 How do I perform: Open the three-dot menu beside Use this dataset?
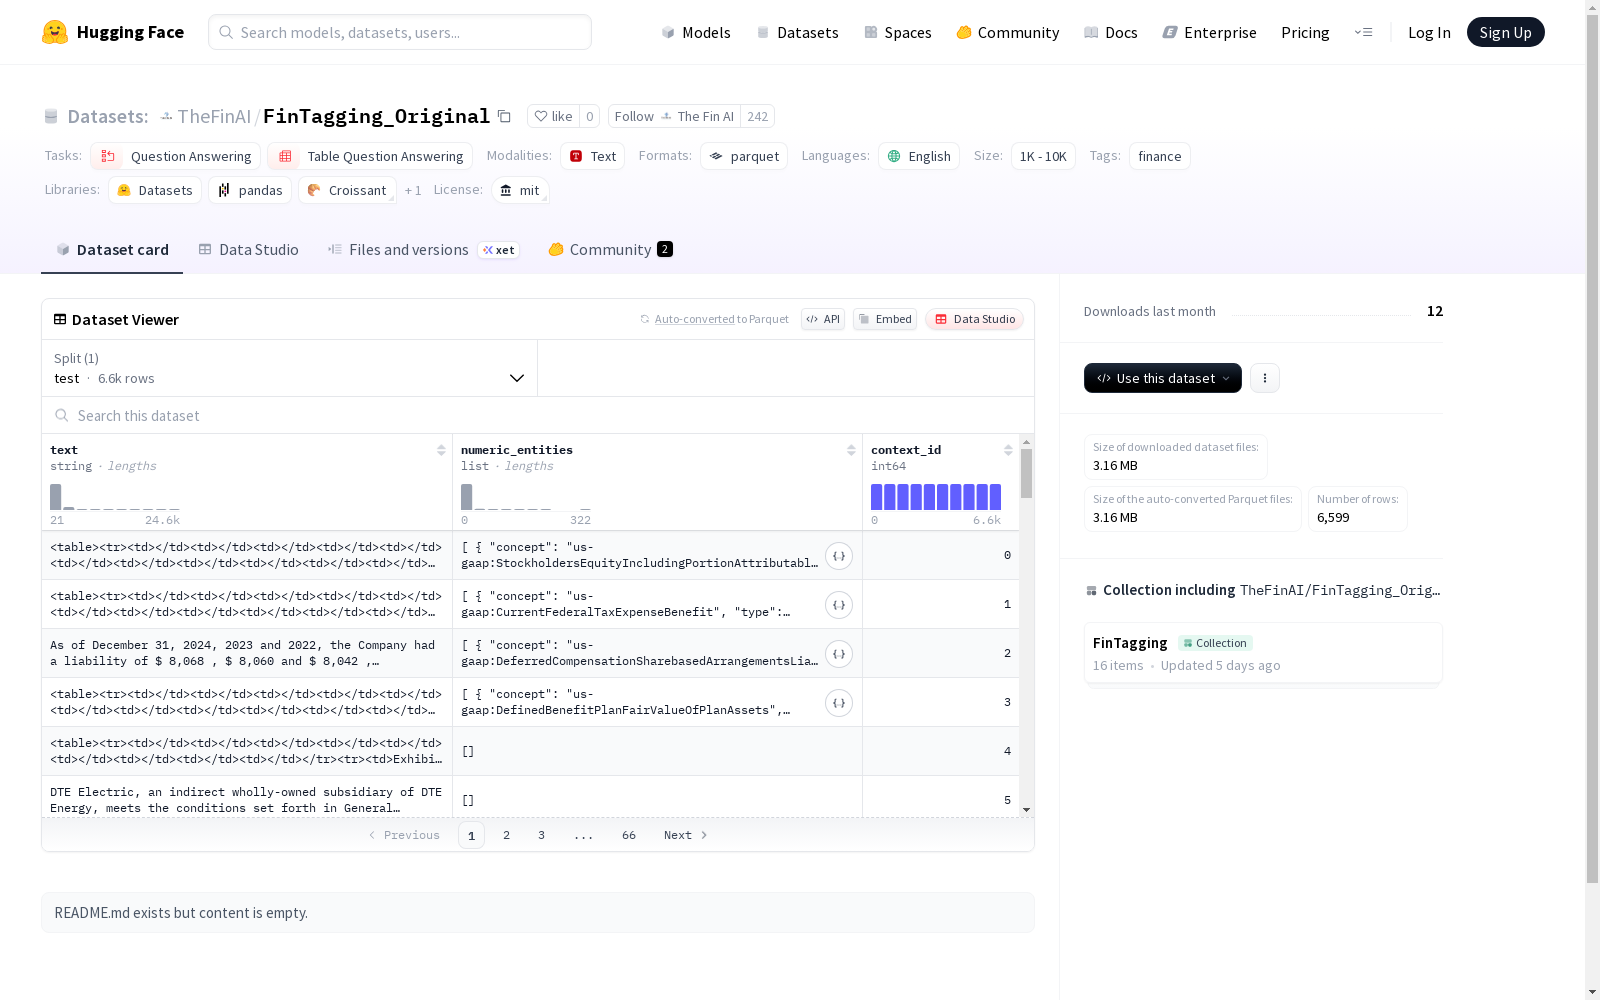click(1265, 378)
